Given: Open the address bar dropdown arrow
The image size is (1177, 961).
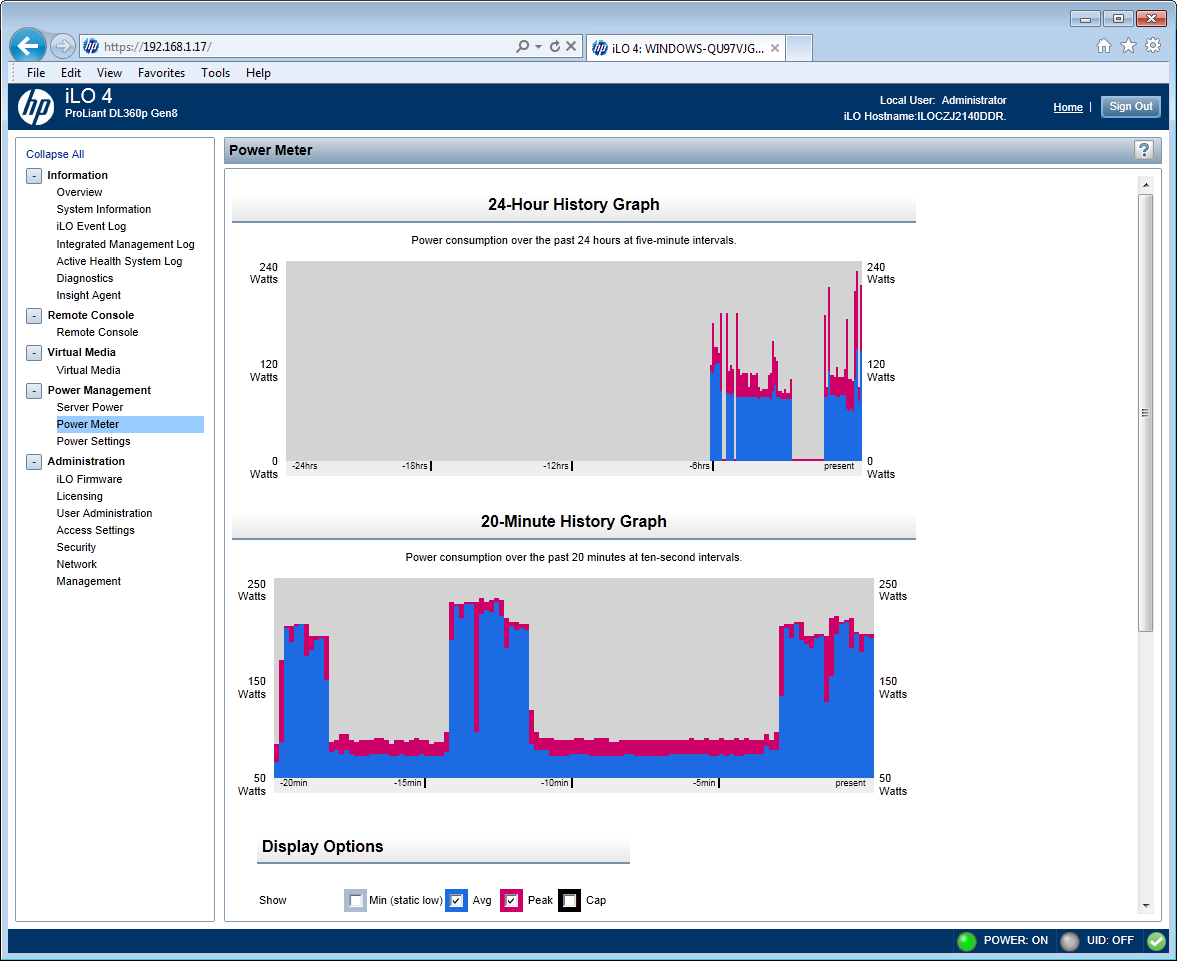Looking at the screenshot, I should point(538,47).
